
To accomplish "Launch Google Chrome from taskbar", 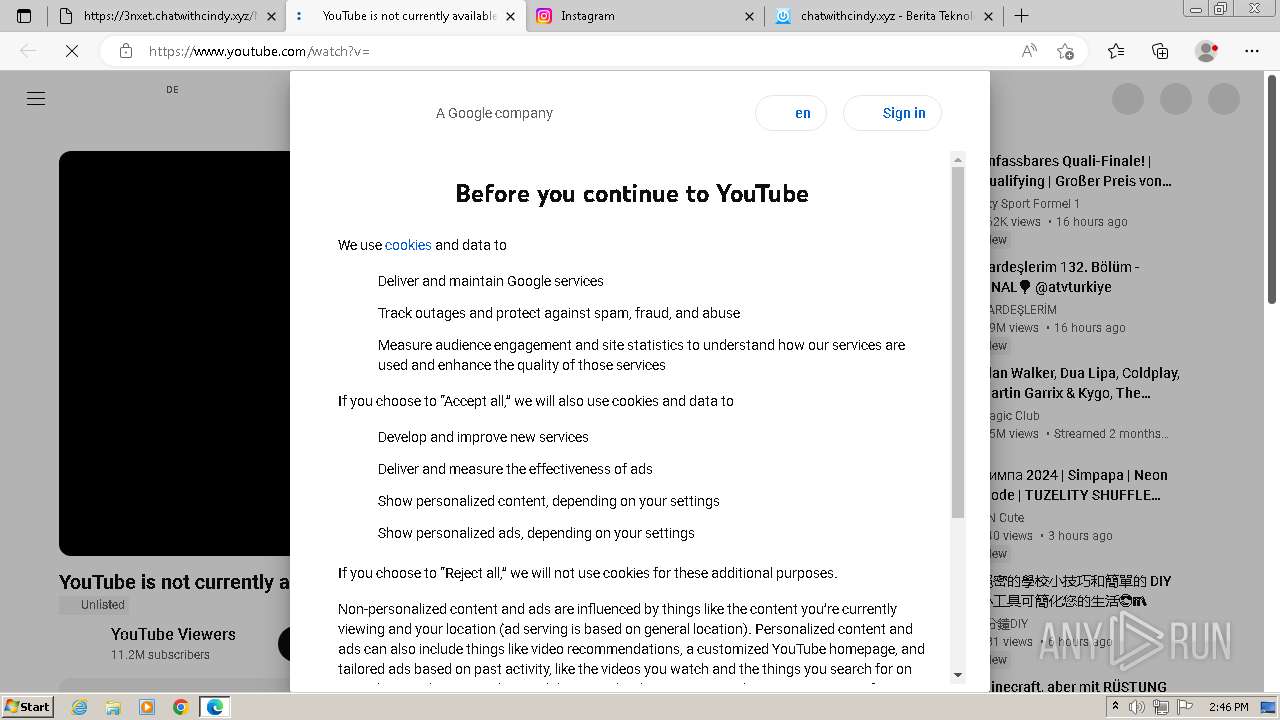I will (x=181, y=707).
